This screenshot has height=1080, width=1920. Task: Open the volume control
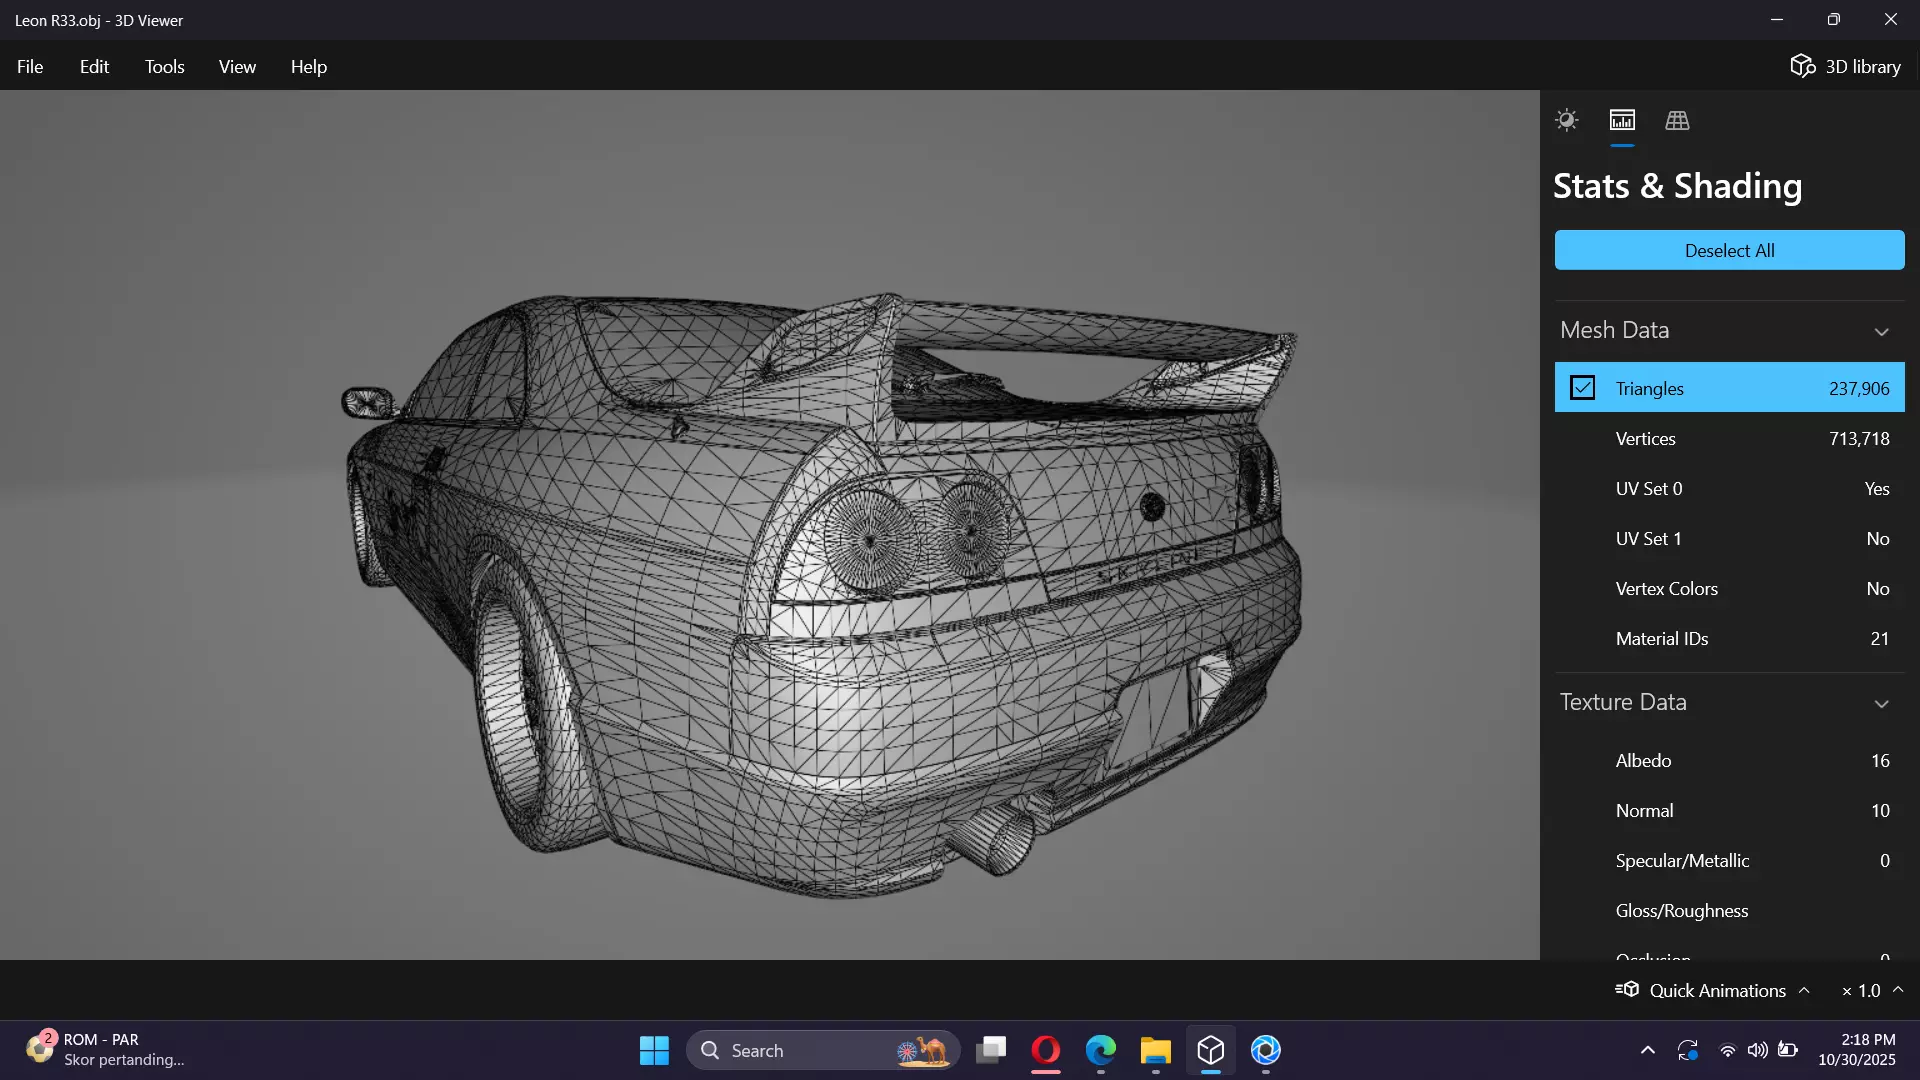click(x=1757, y=1050)
